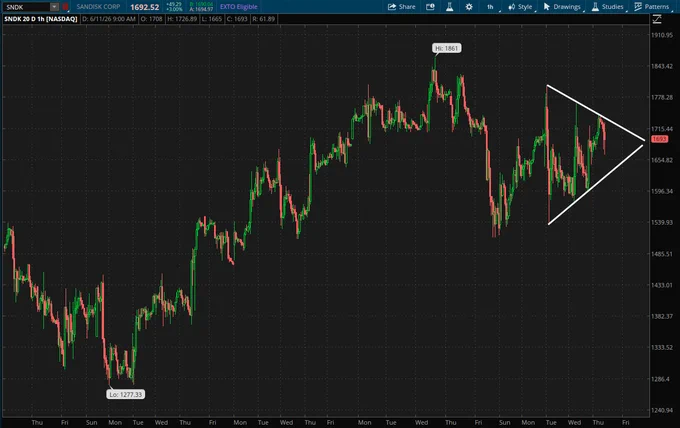
Task: Open the SNDK symbol dropdown arrow
Action: 54,7
